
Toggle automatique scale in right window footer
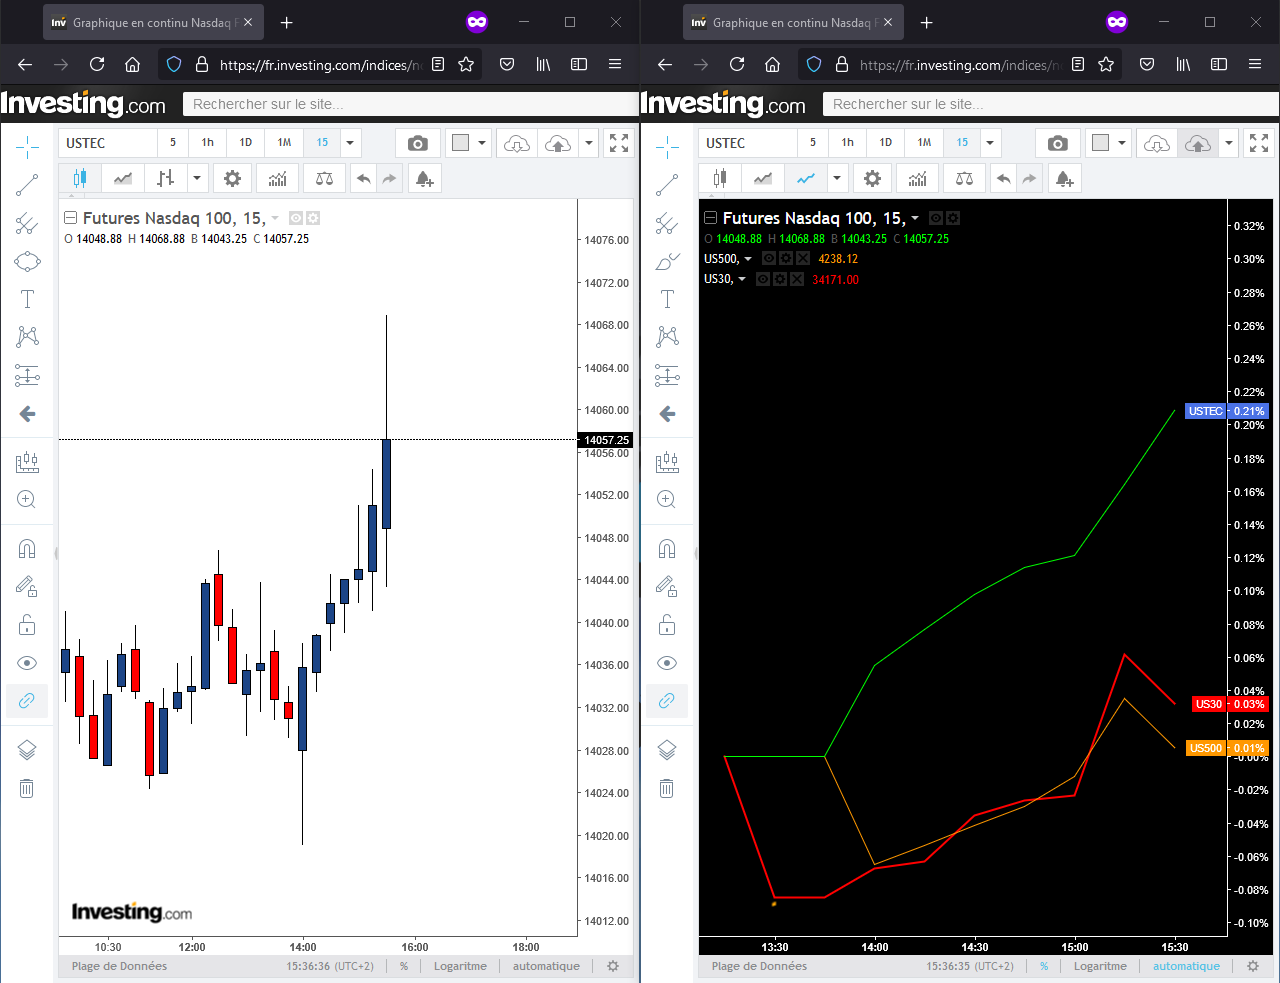(1186, 966)
